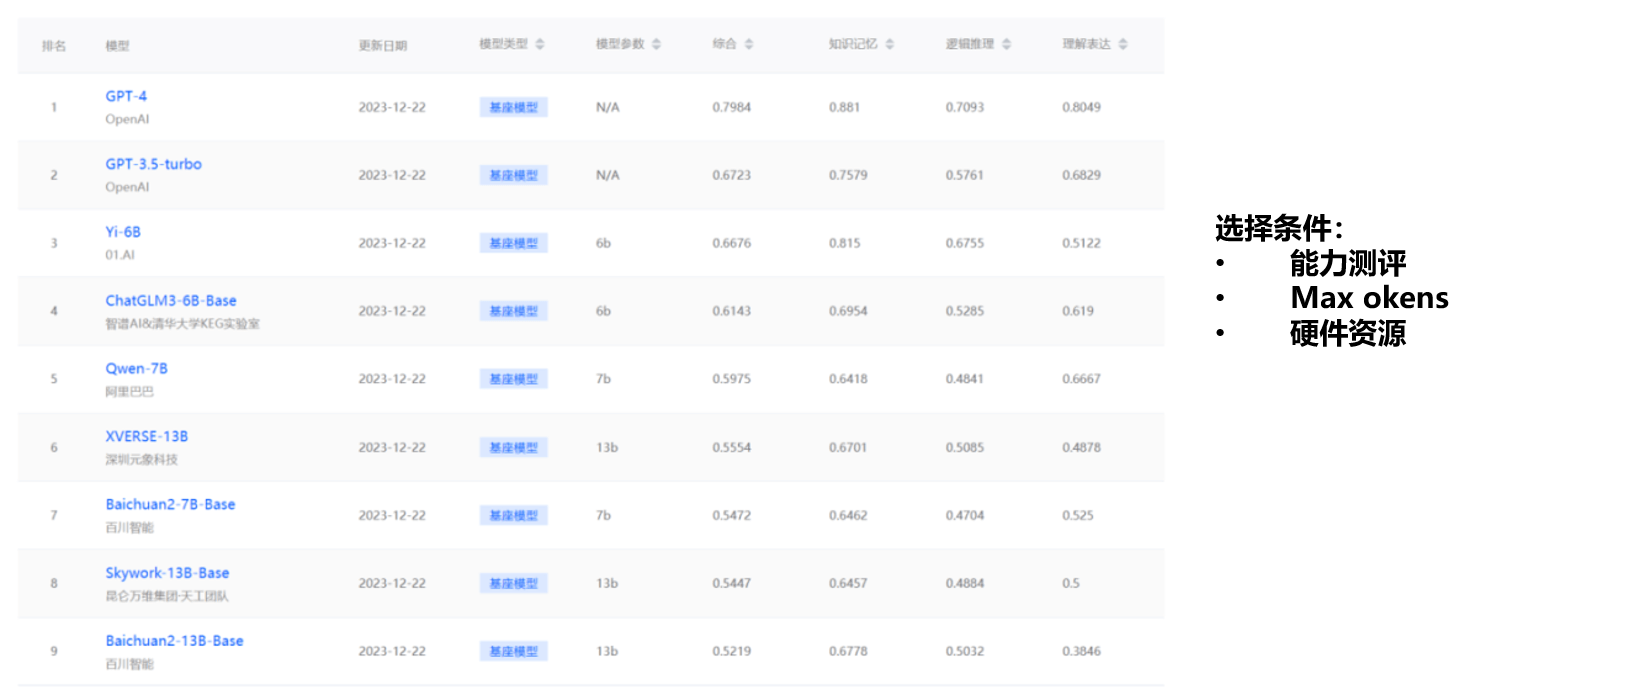Click the 模型 column header
1636x695 pixels.
pos(118,45)
